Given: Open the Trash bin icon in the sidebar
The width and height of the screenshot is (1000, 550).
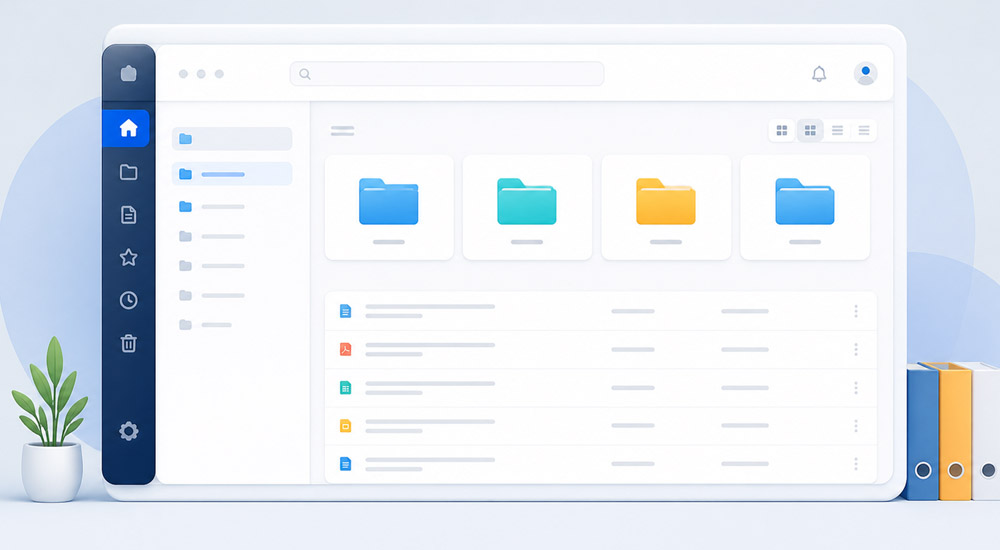Looking at the screenshot, I should tap(129, 343).
